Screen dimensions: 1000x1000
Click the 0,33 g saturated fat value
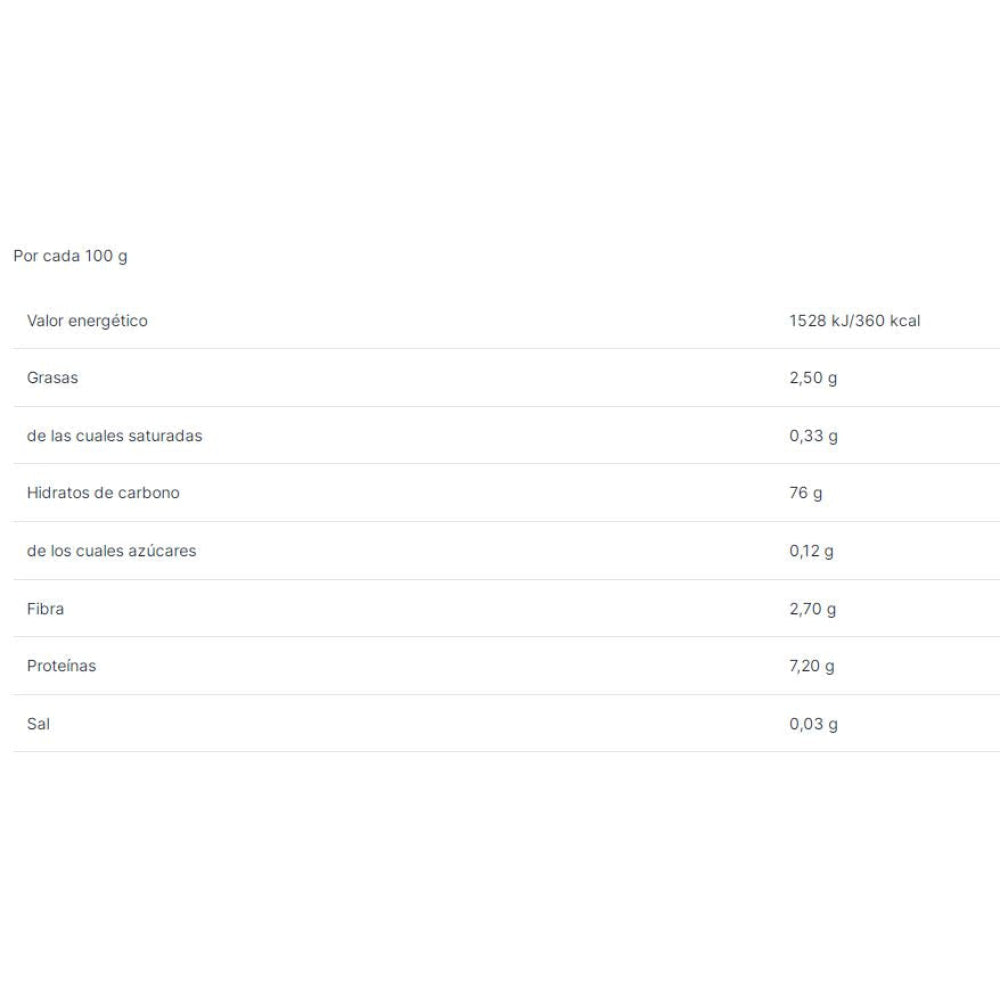[x=813, y=436]
